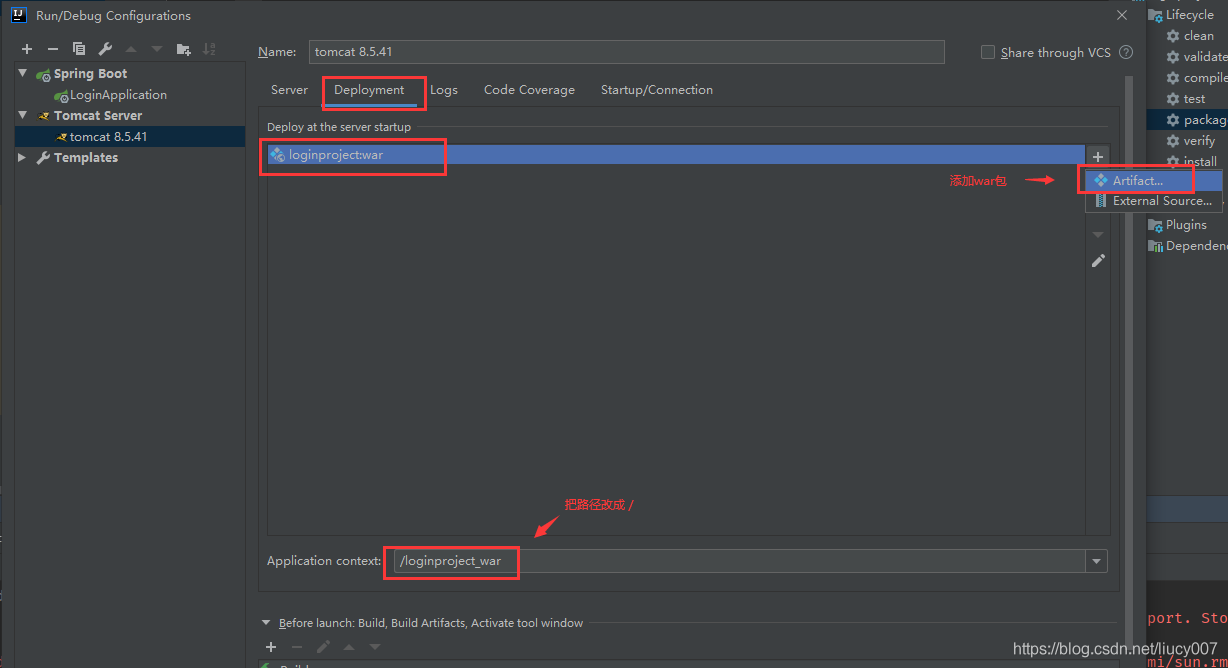Enable Share through VCS checkbox
Image resolution: width=1228 pixels, height=668 pixels.
coord(988,52)
